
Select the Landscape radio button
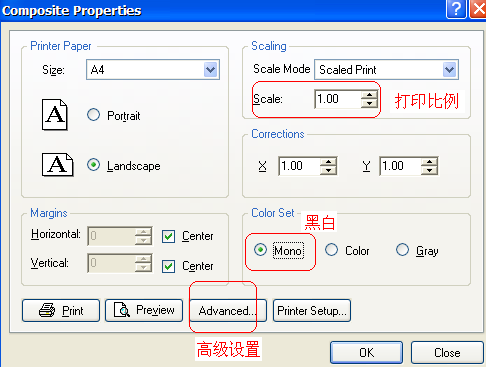click(93, 165)
